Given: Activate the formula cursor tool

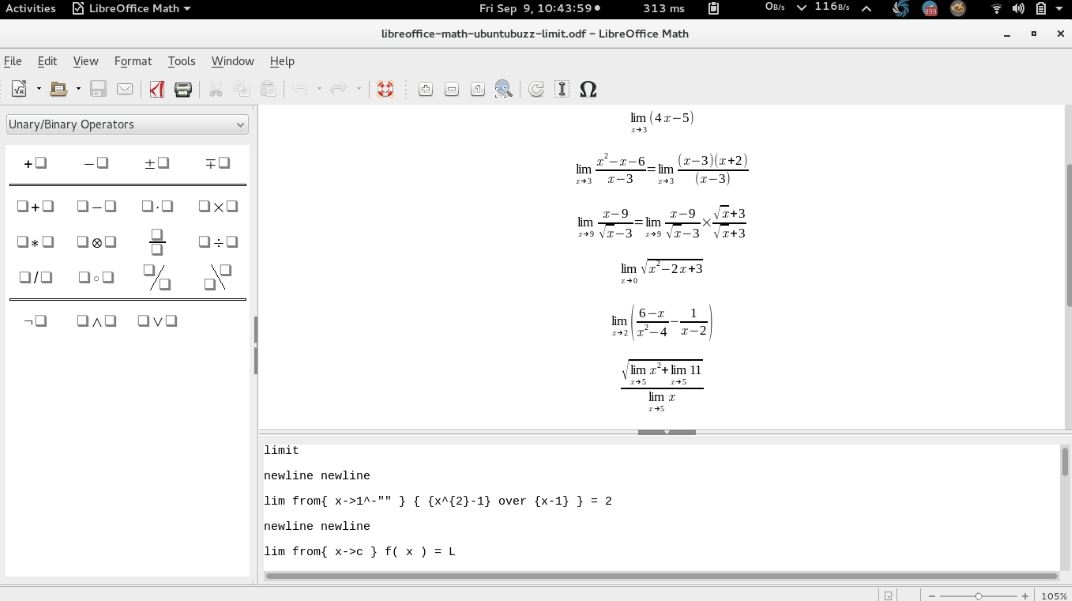Looking at the screenshot, I should (561, 88).
